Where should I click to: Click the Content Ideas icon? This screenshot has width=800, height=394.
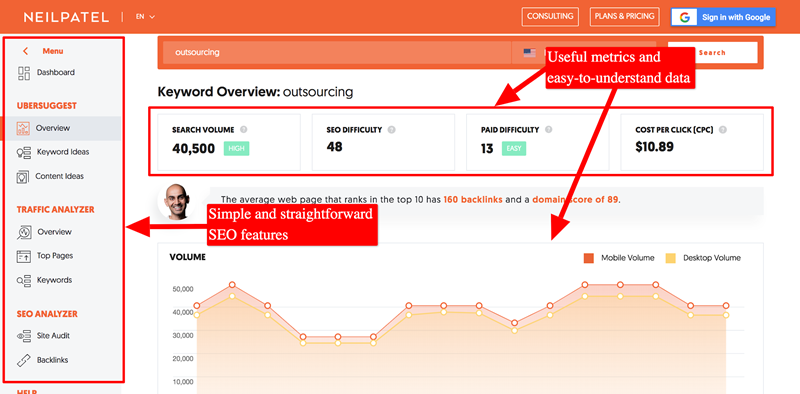(x=23, y=176)
